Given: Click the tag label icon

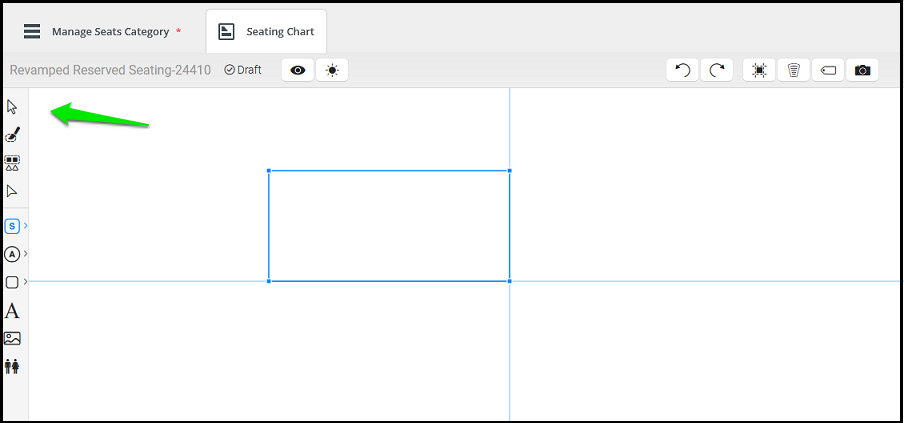Looking at the screenshot, I should [828, 70].
